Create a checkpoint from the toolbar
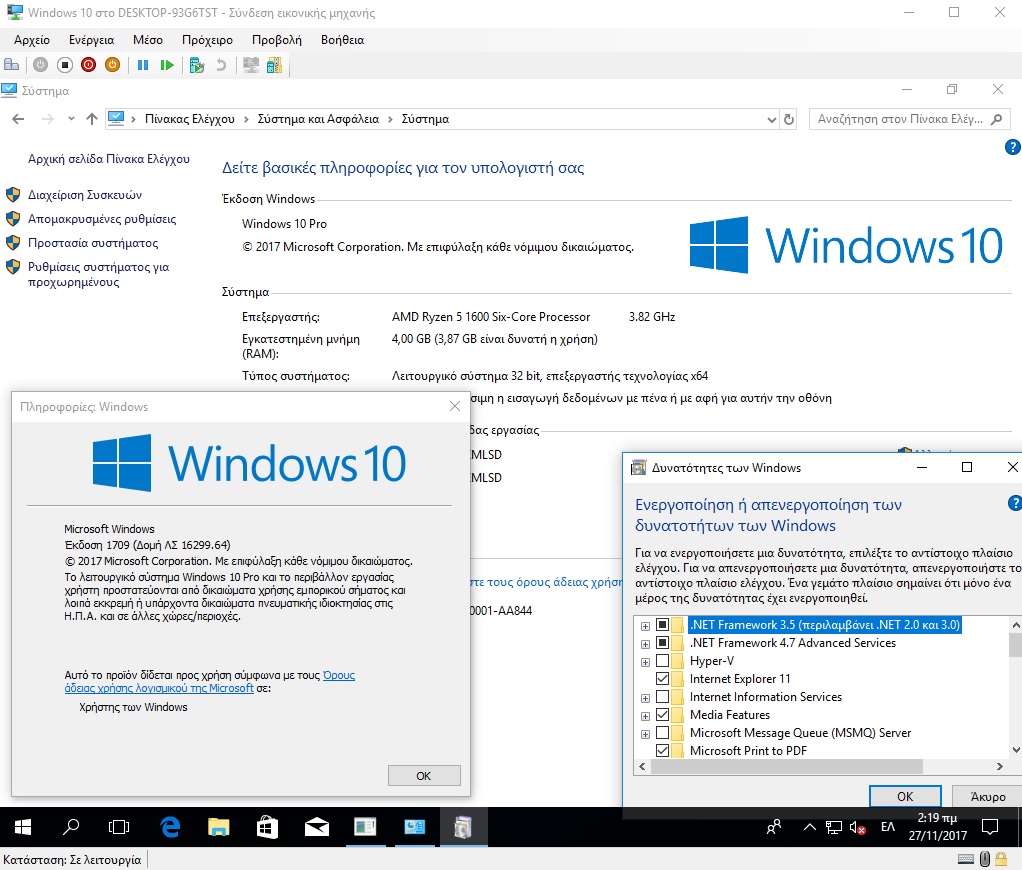Viewport: 1022px width, 870px height. [197, 65]
